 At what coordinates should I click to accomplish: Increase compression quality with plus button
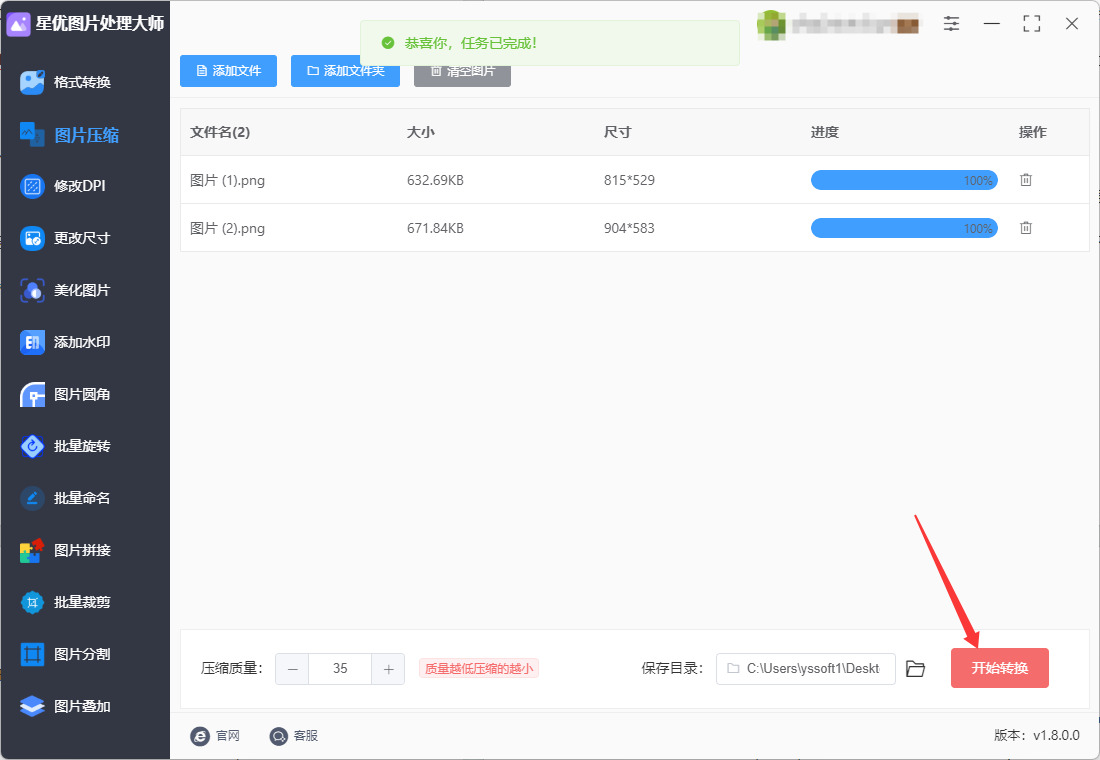388,669
